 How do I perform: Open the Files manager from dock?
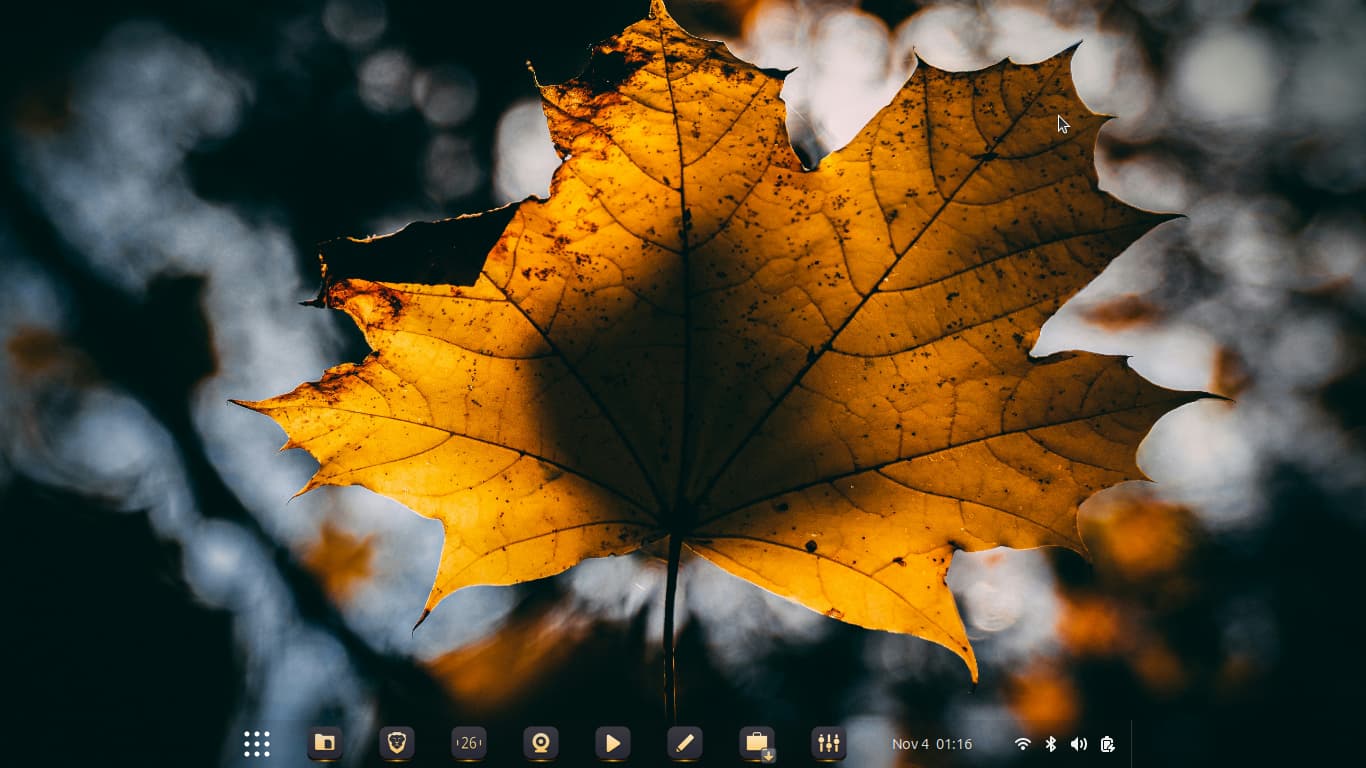tap(325, 743)
